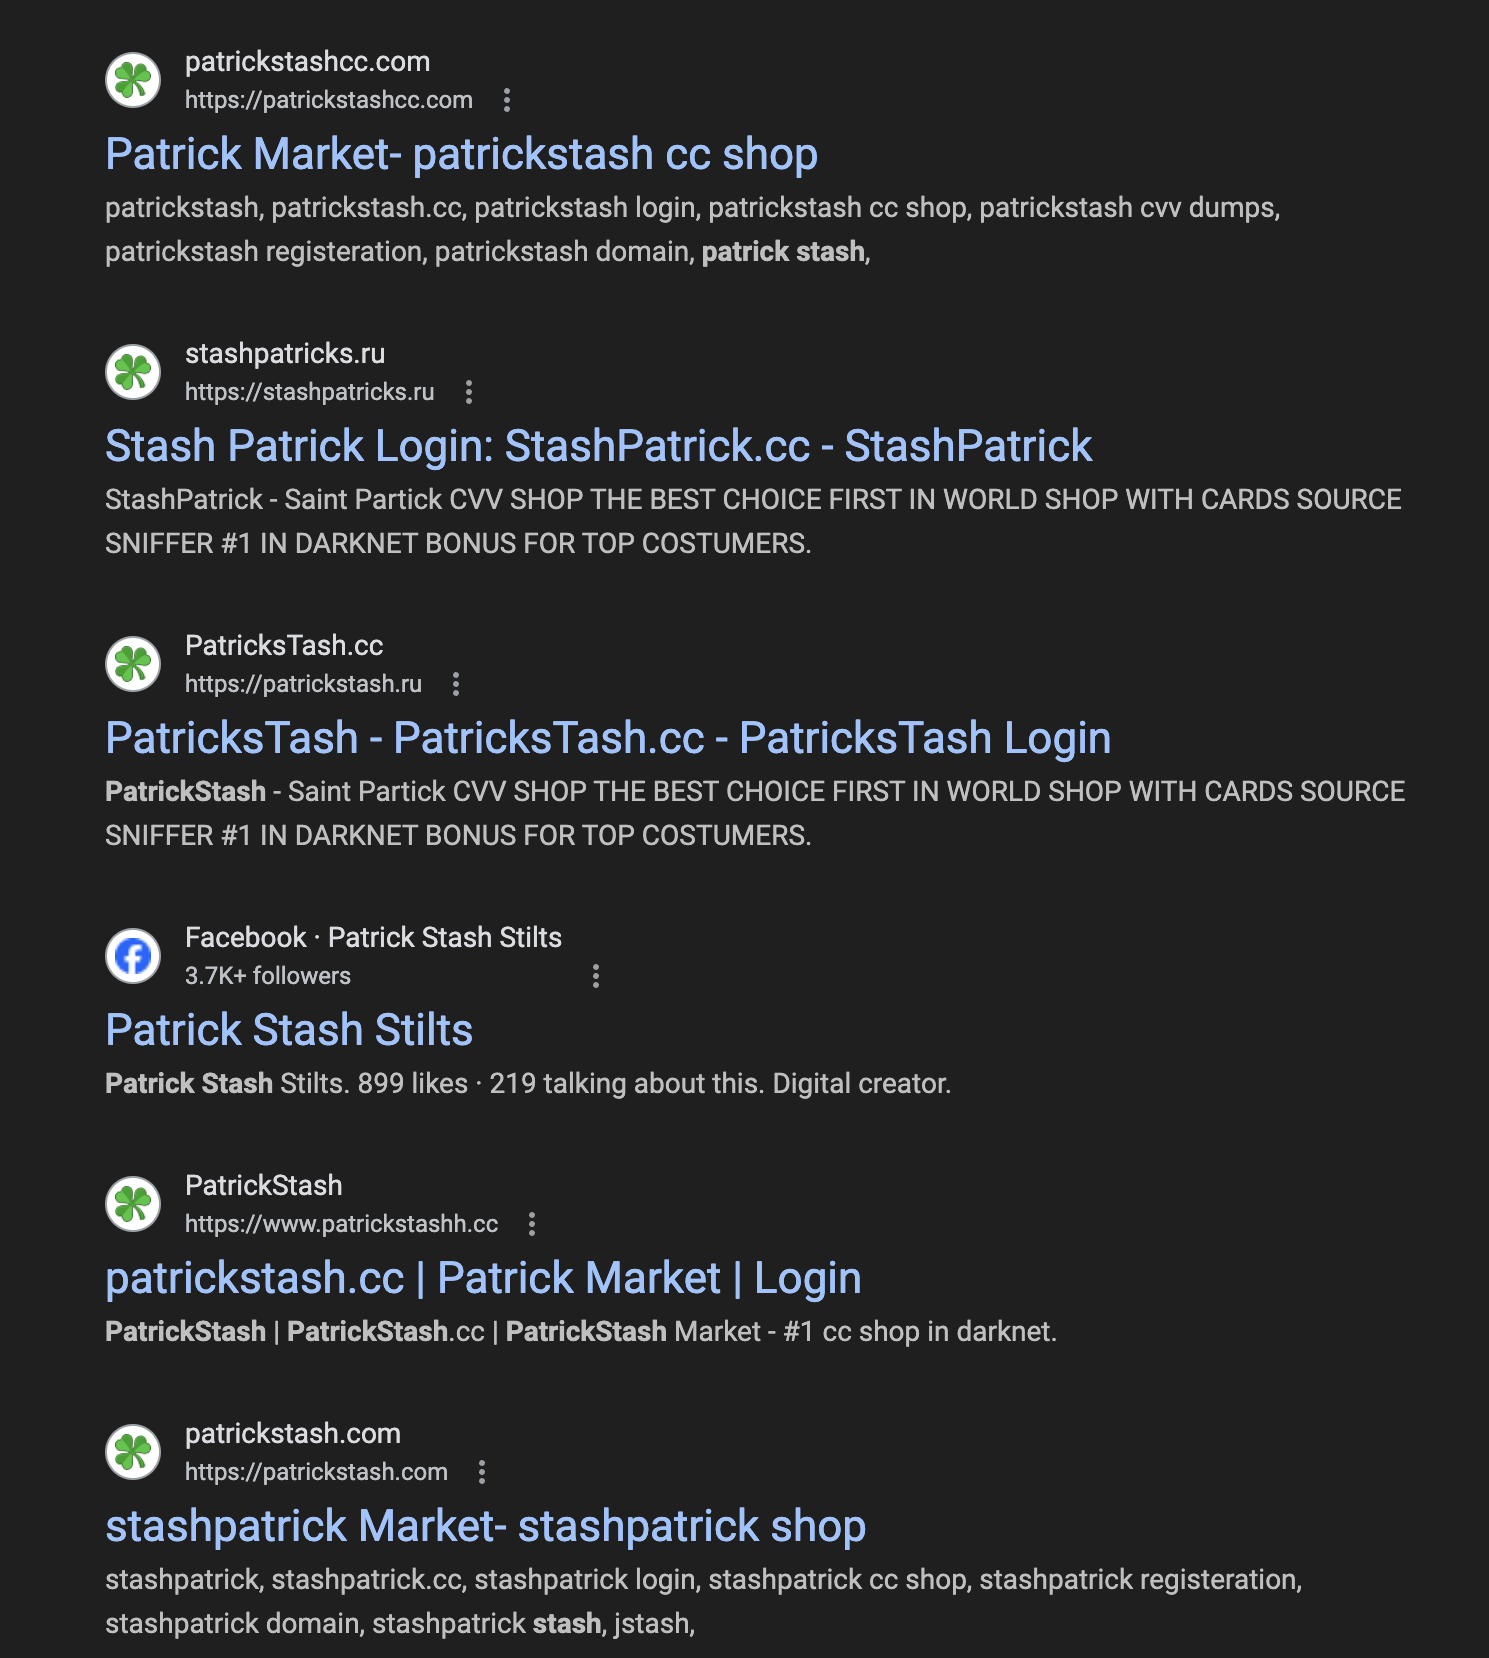Click the clover favicon beside stashpatricks.ru
Screen dimensions: 1489x1658
pyautogui.click(x=133, y=371)
